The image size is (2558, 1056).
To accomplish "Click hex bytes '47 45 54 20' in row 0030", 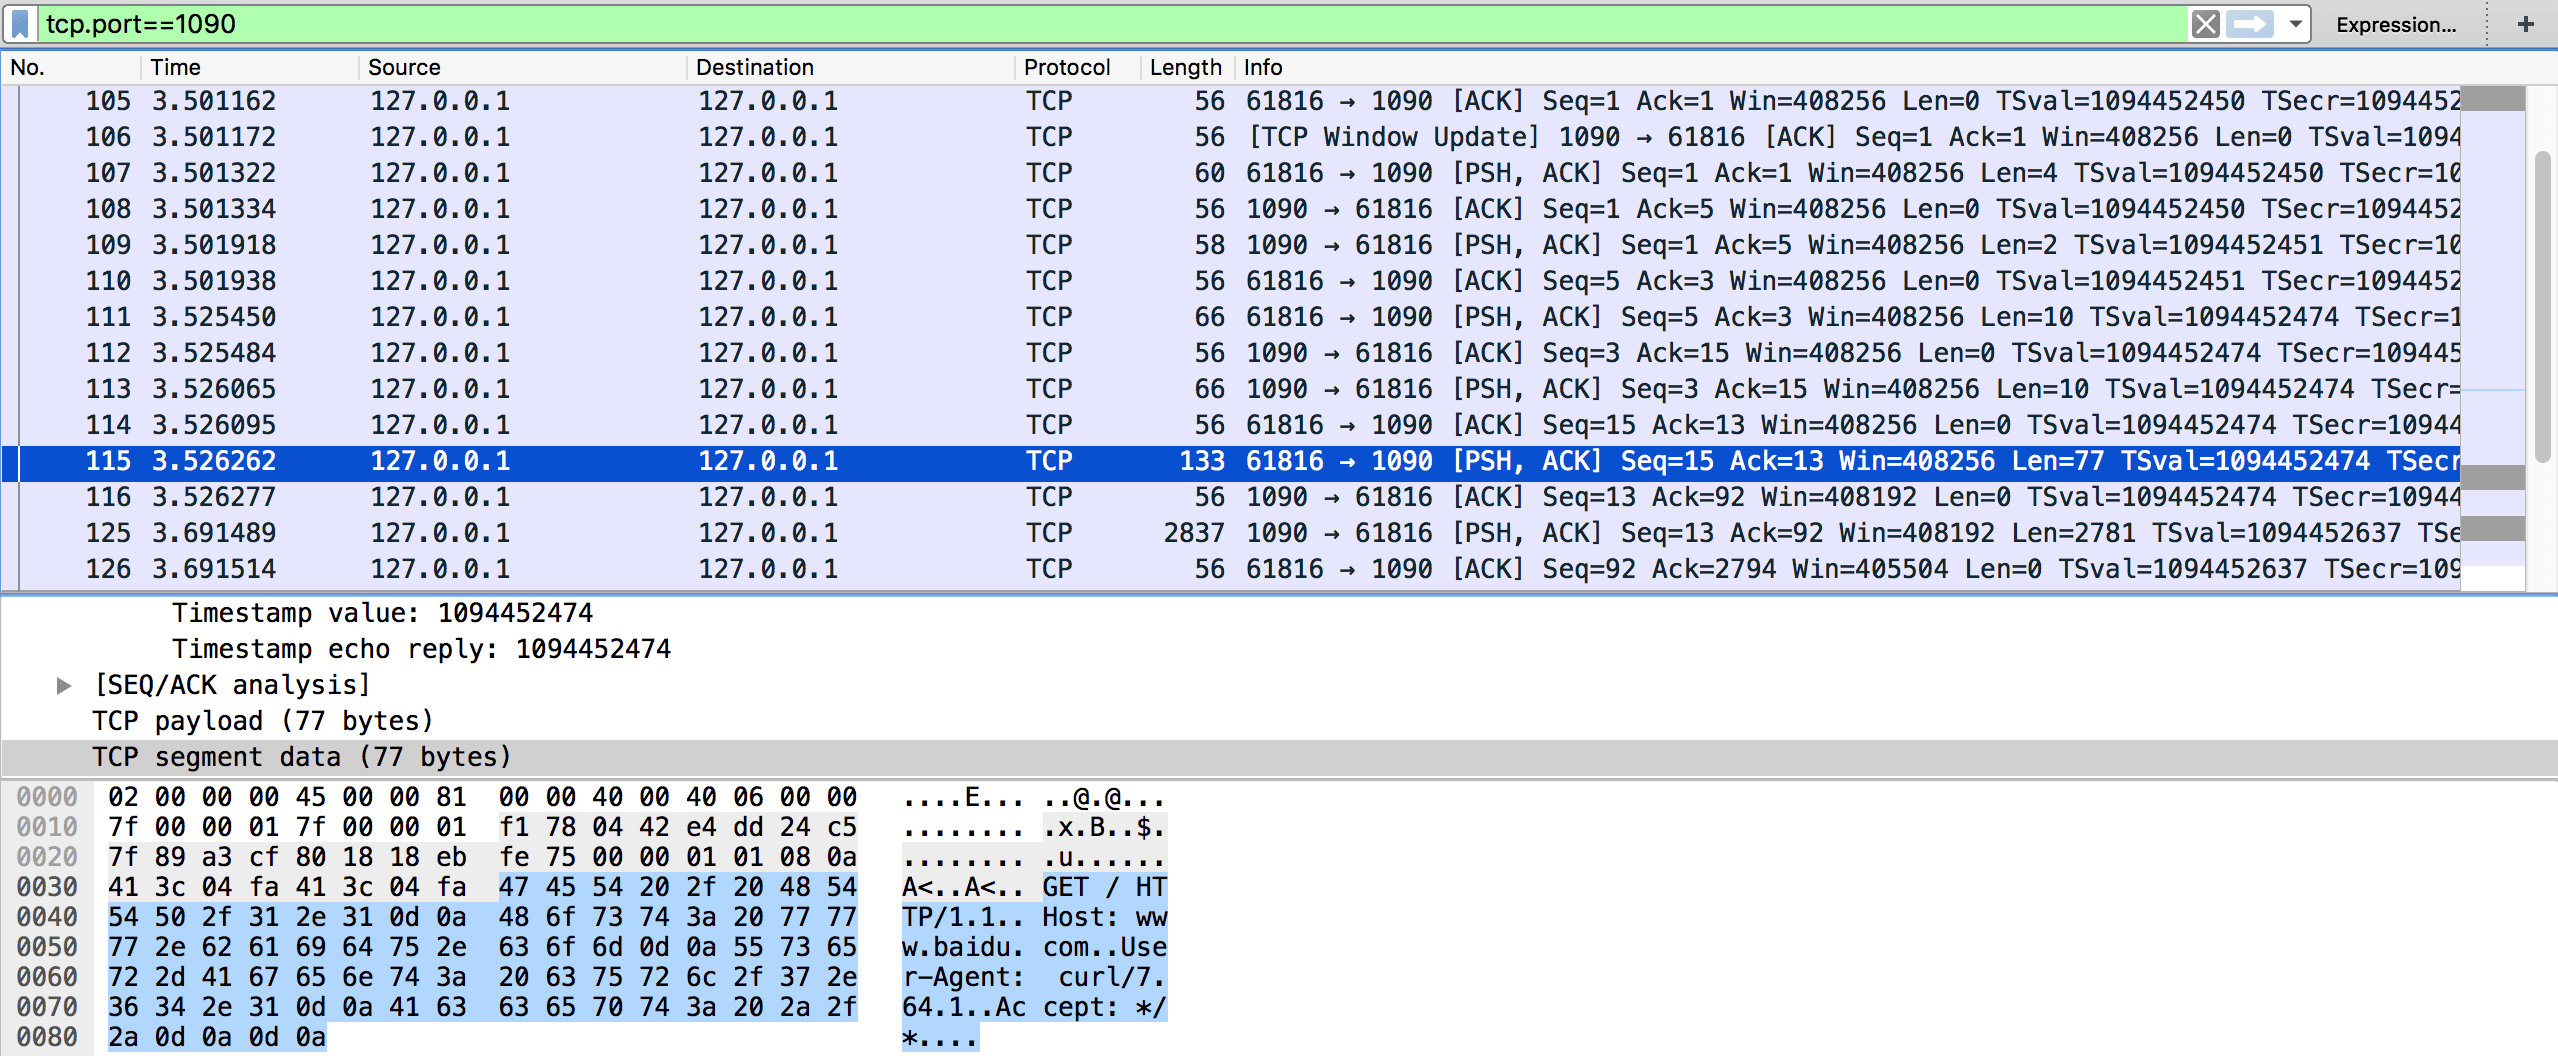I will coord(584,887).
